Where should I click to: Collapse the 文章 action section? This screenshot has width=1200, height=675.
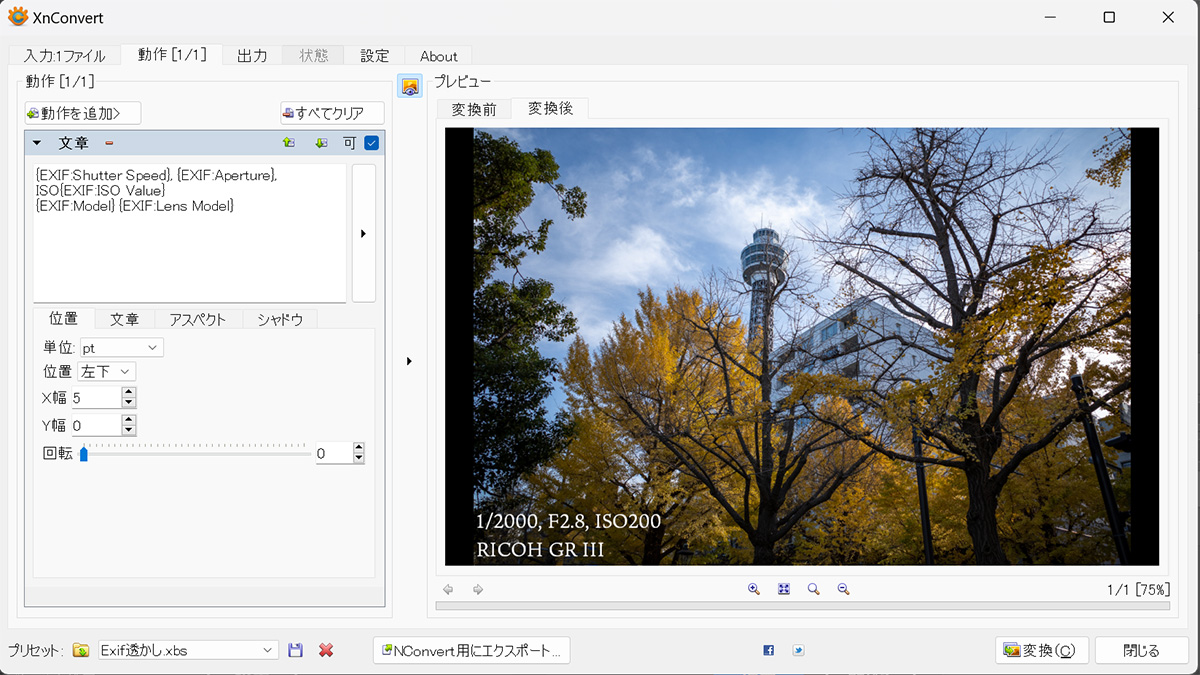(37, 143)
